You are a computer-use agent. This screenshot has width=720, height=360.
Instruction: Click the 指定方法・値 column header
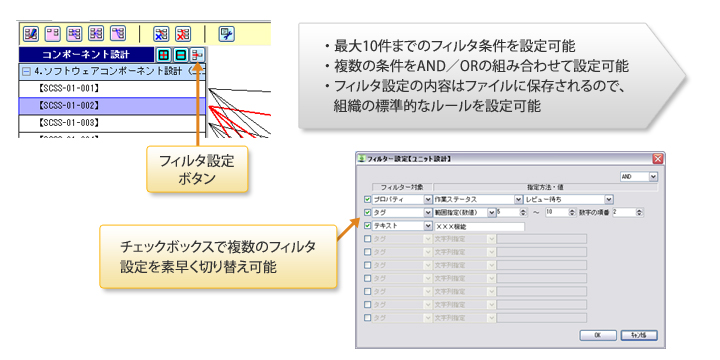pos(546,187)
